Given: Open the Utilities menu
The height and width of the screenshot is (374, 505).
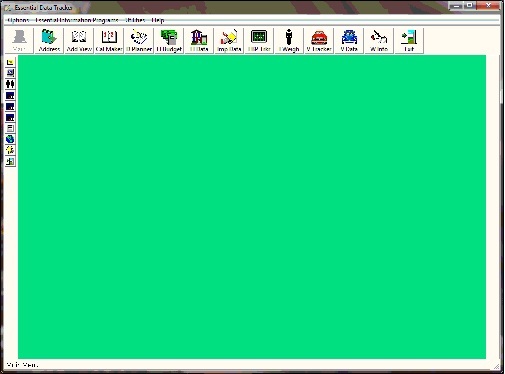Looking at the screenshot, I should [135, 20].
